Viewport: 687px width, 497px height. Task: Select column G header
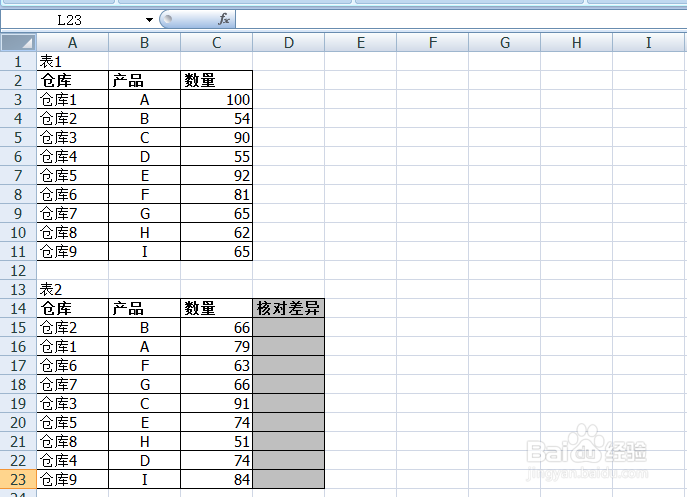[x=504, y=43]
